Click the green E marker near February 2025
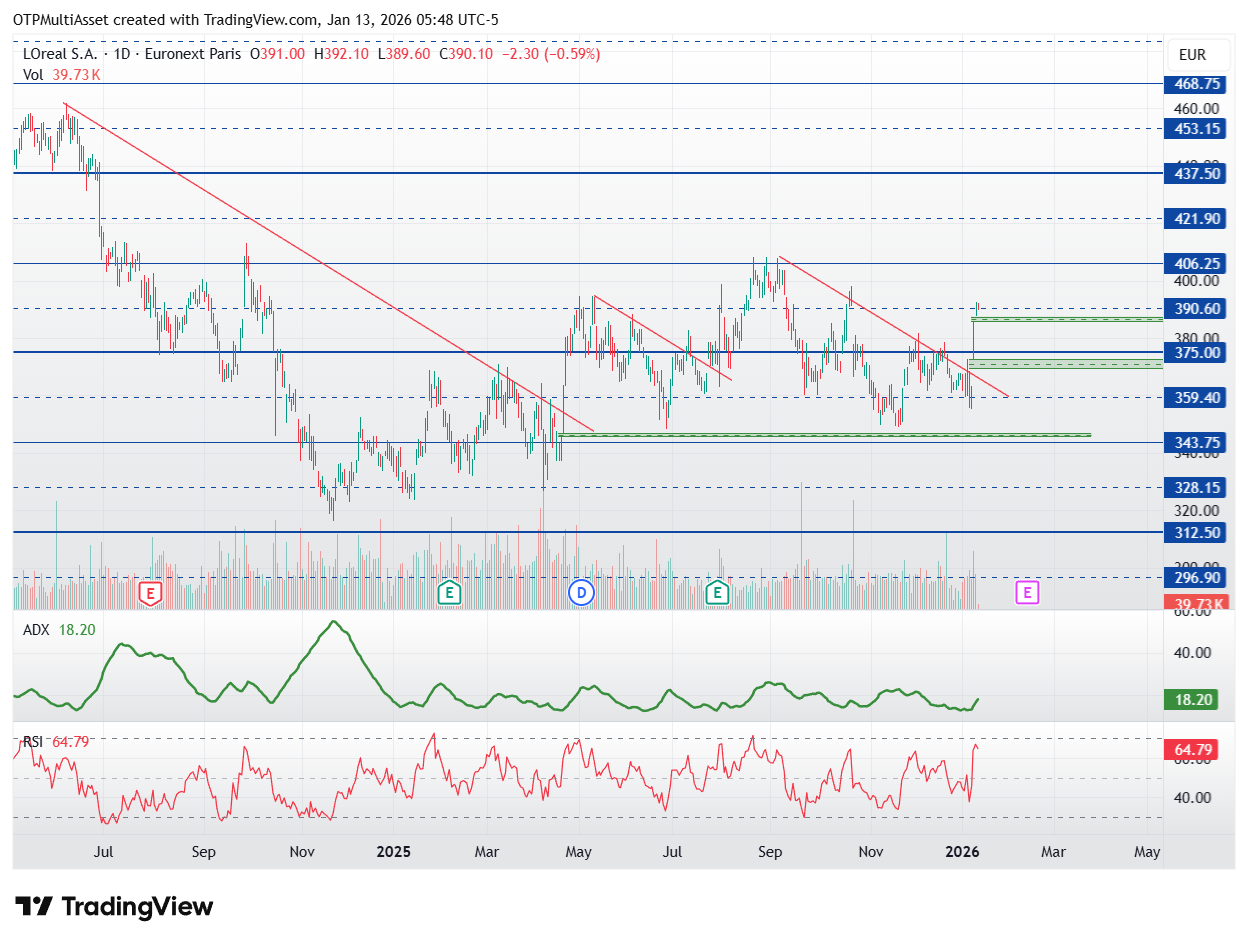 tap(450, 593)
